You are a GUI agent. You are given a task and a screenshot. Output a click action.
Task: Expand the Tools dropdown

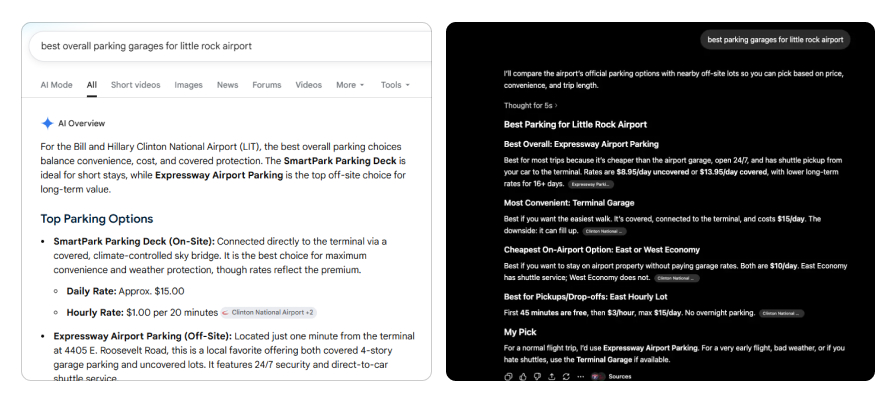(395, 85)
